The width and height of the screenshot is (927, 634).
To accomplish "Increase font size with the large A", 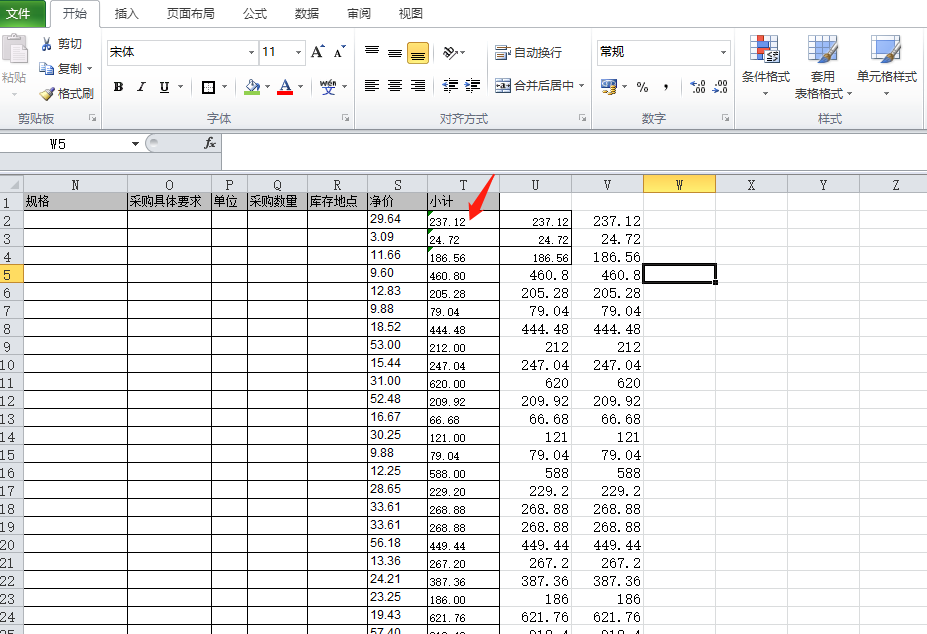I will click(317, 52).
